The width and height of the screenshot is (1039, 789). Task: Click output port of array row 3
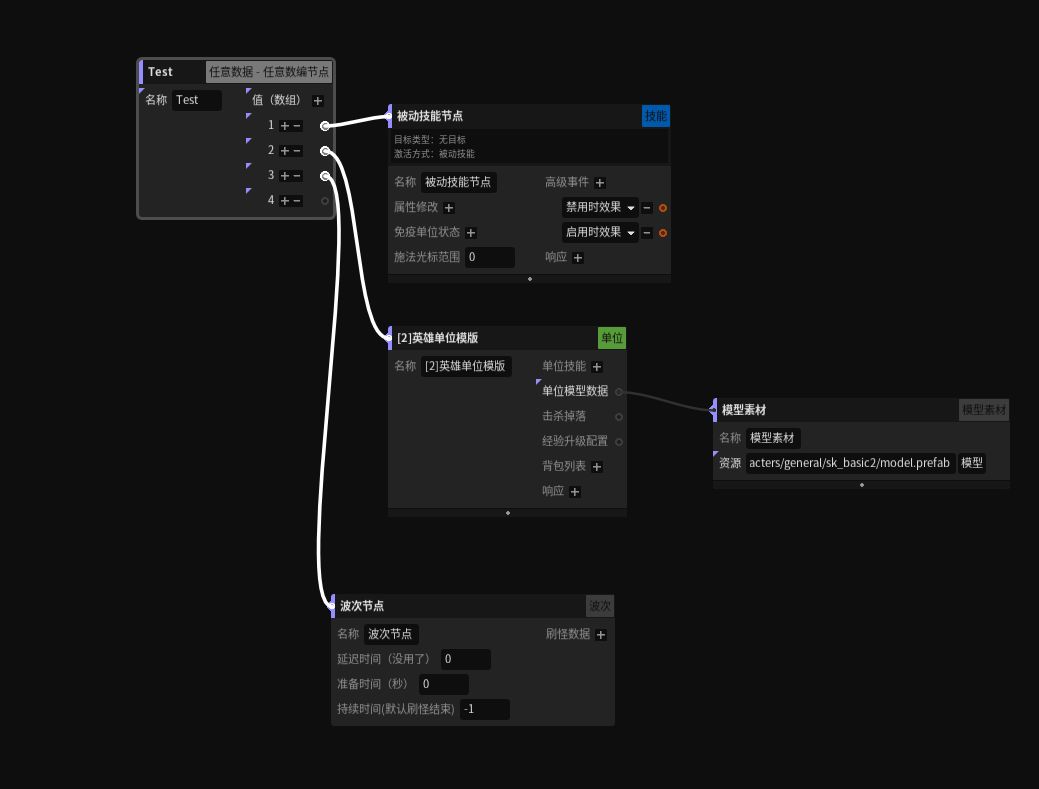pos(325,176)
